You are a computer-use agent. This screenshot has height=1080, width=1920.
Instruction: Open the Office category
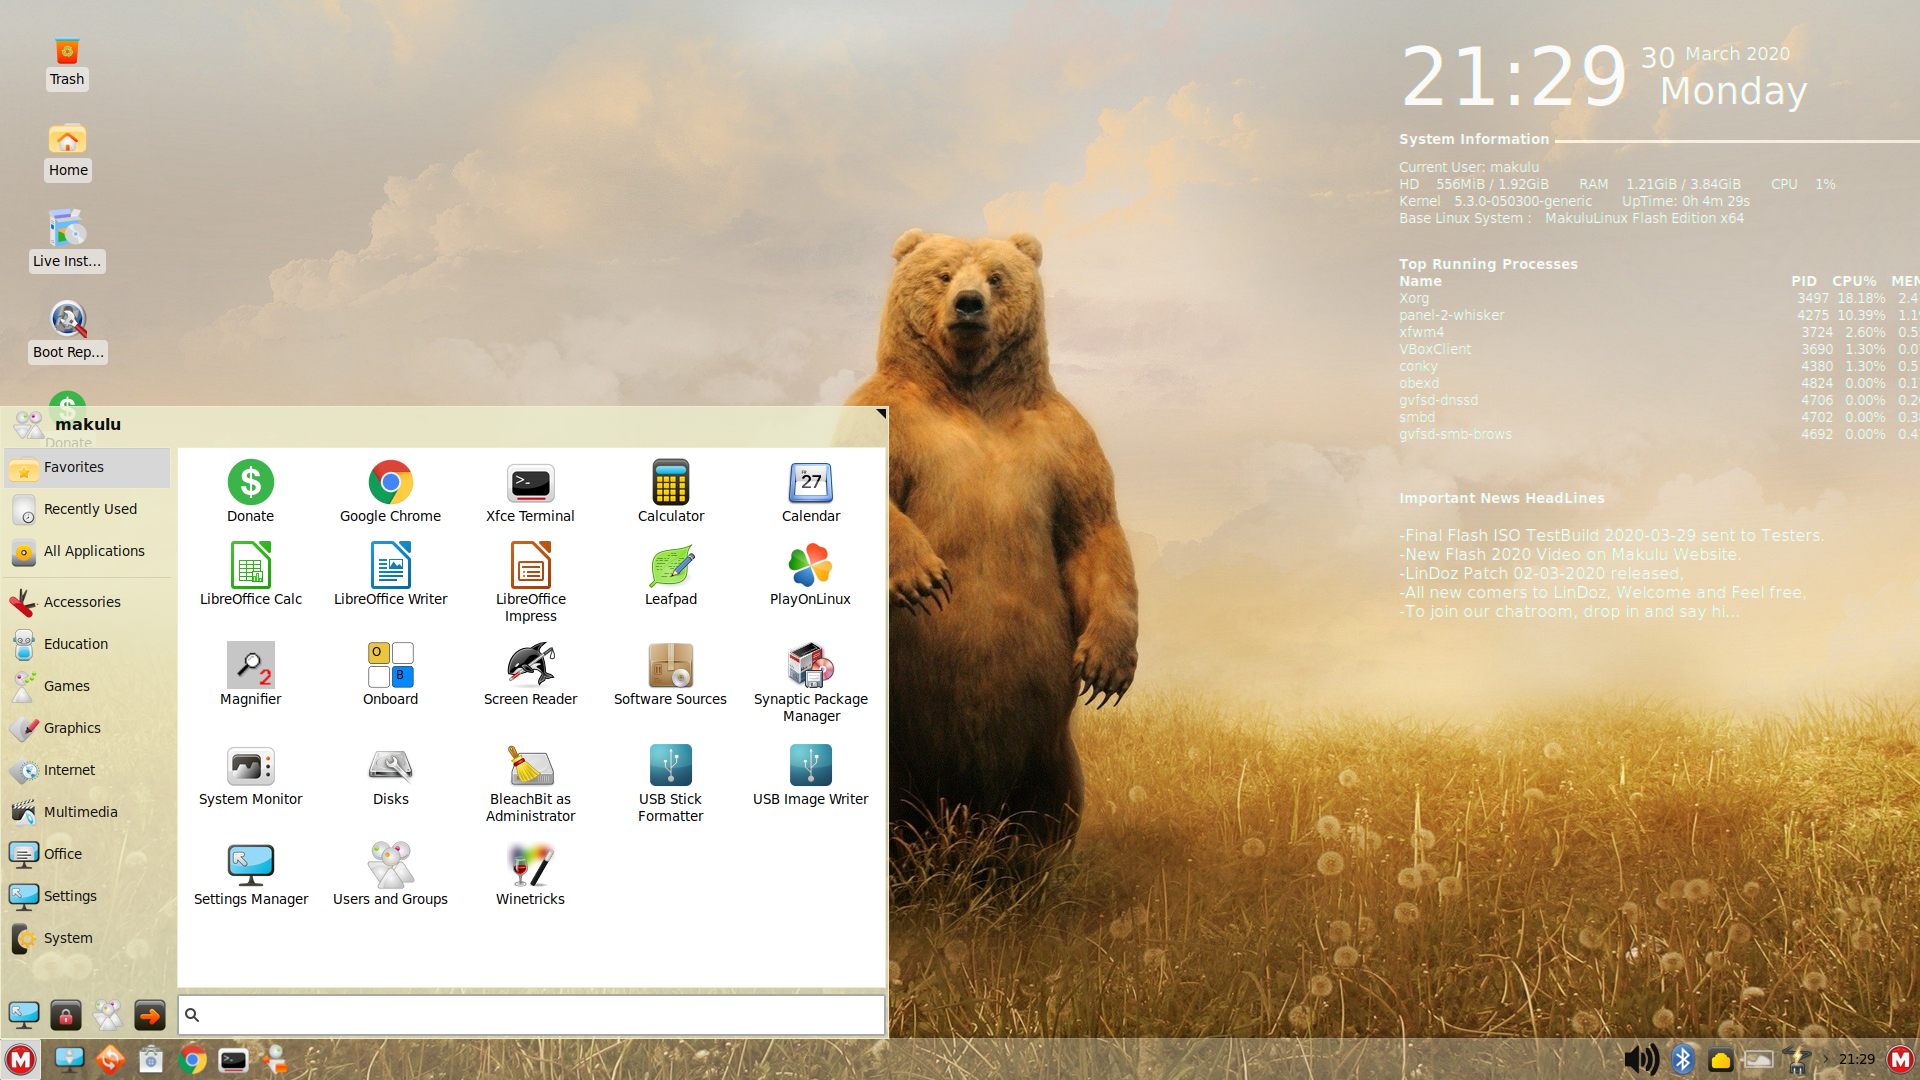pos(87,854)
